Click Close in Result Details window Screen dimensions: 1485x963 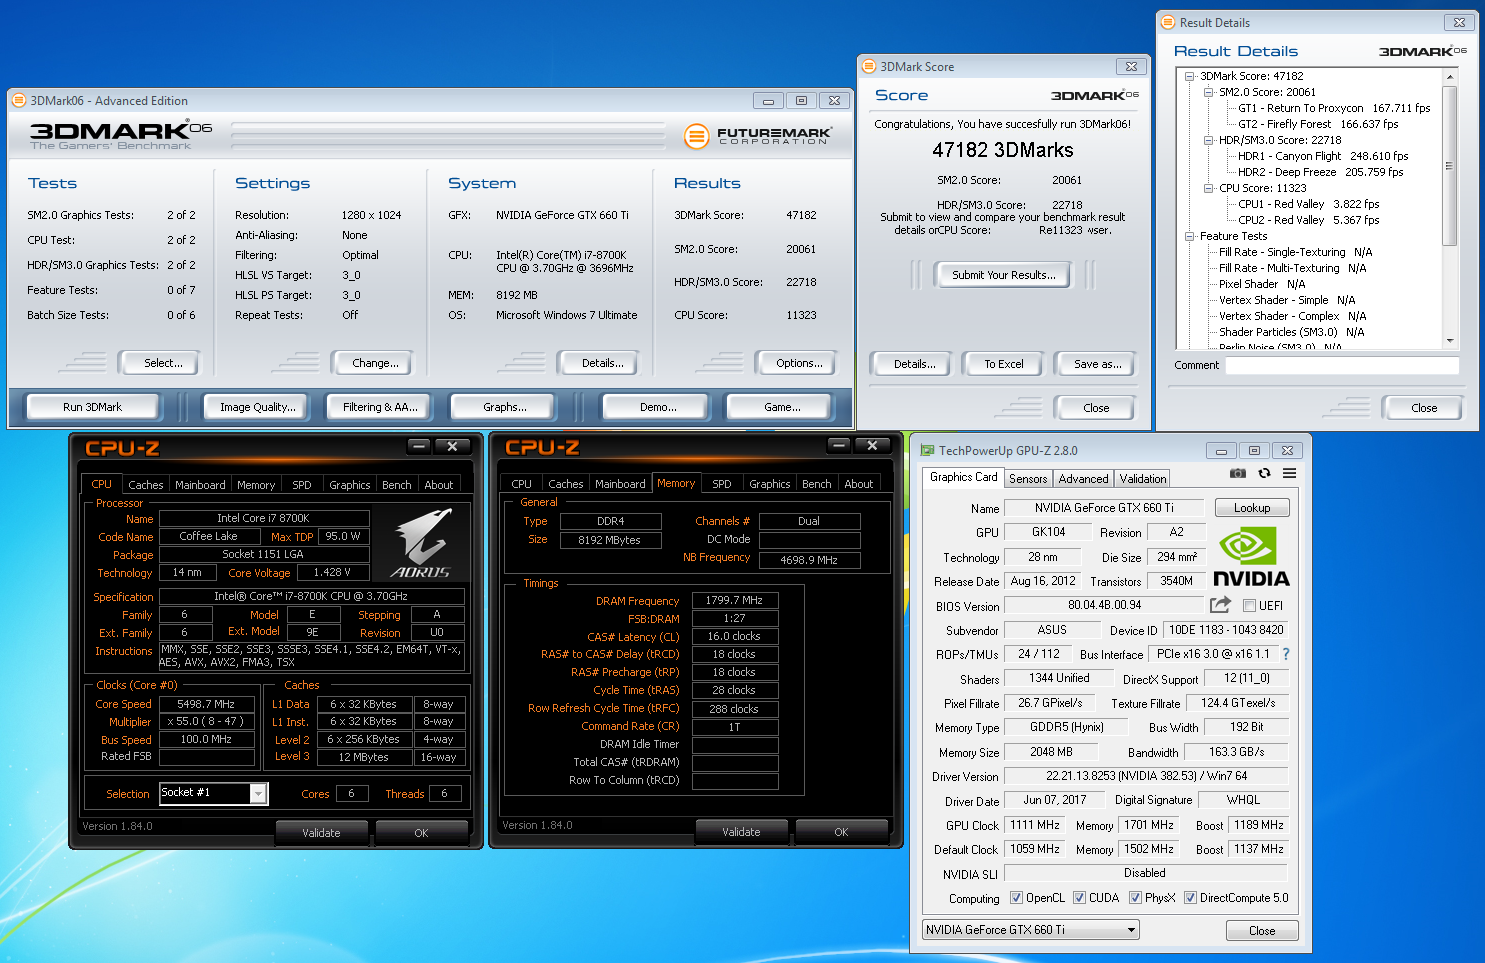(1424, 408)
